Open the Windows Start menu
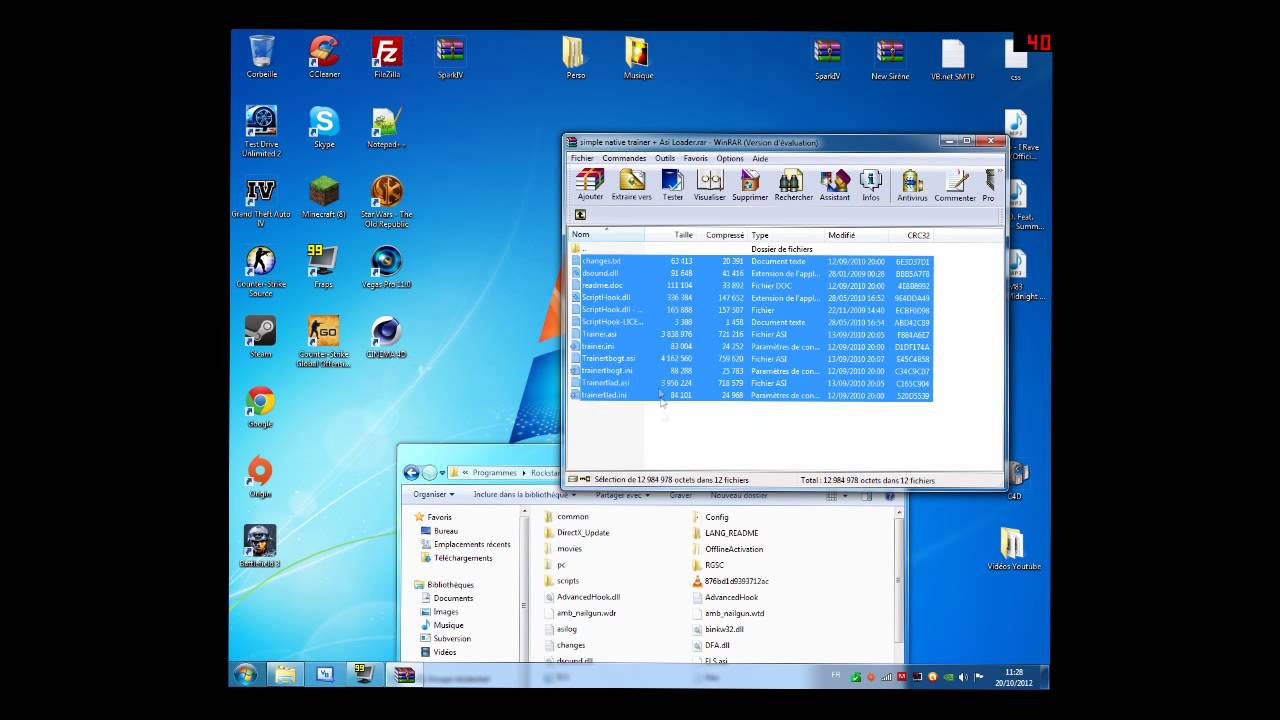The height and width of the screenshot is (720, 1280). (x=245, y=674)
